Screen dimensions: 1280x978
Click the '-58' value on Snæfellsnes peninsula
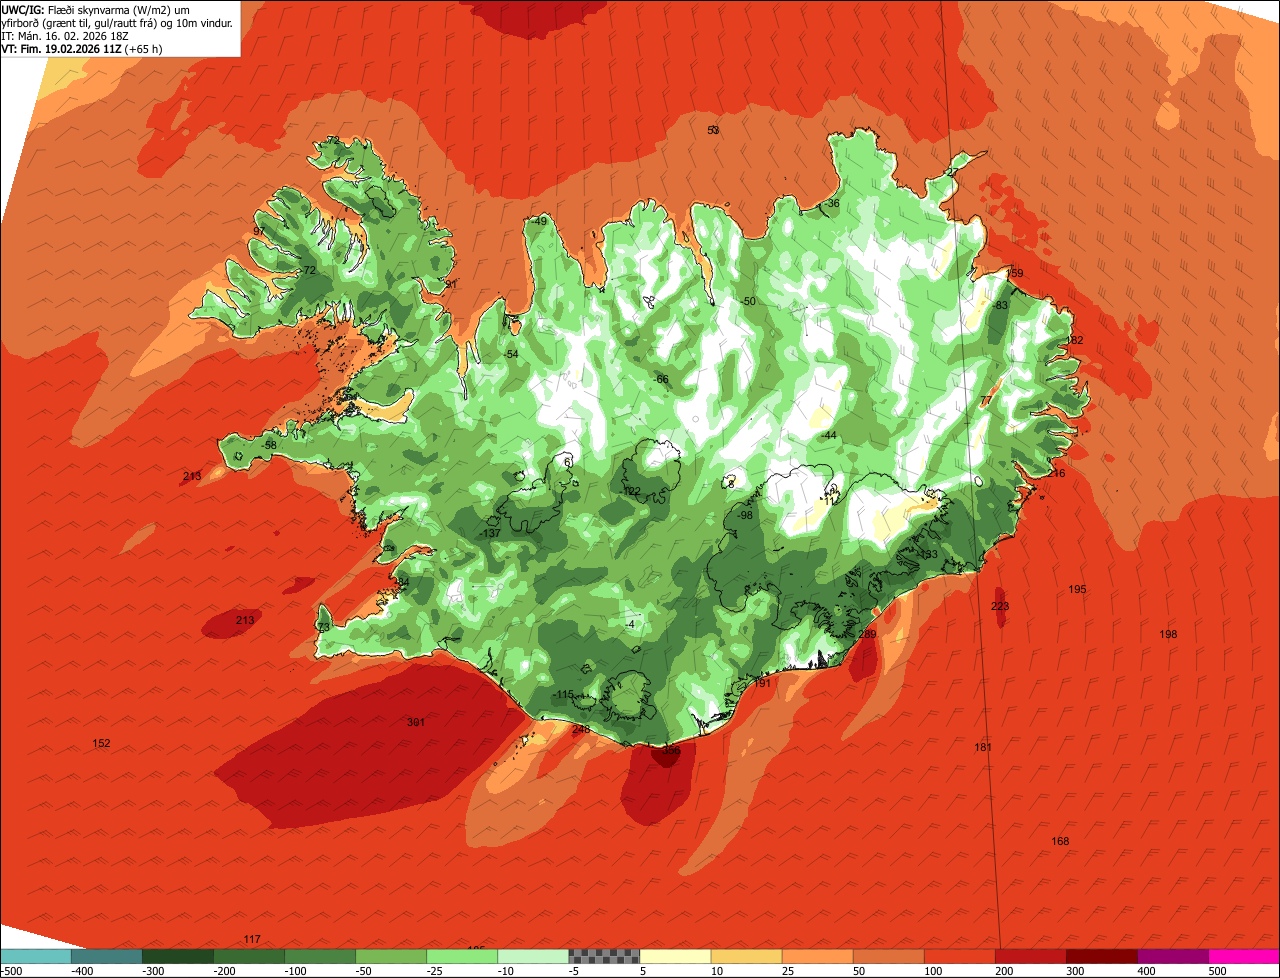point(269,445)
